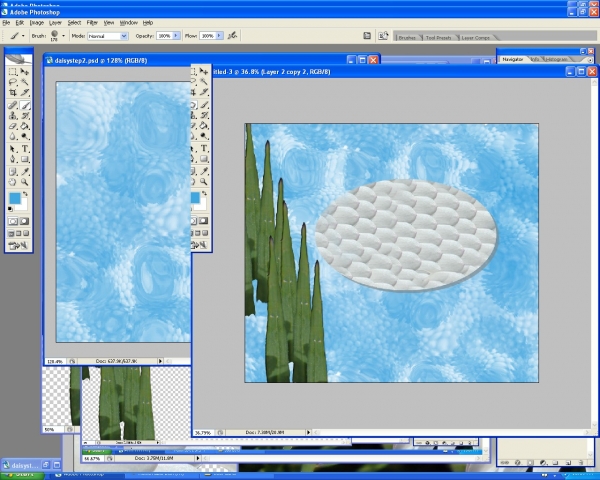Image resolution: width=600 pixels, height=480 pixels.
Task: Select the Eraser tool in main toolbox
Action: [13, 126]
